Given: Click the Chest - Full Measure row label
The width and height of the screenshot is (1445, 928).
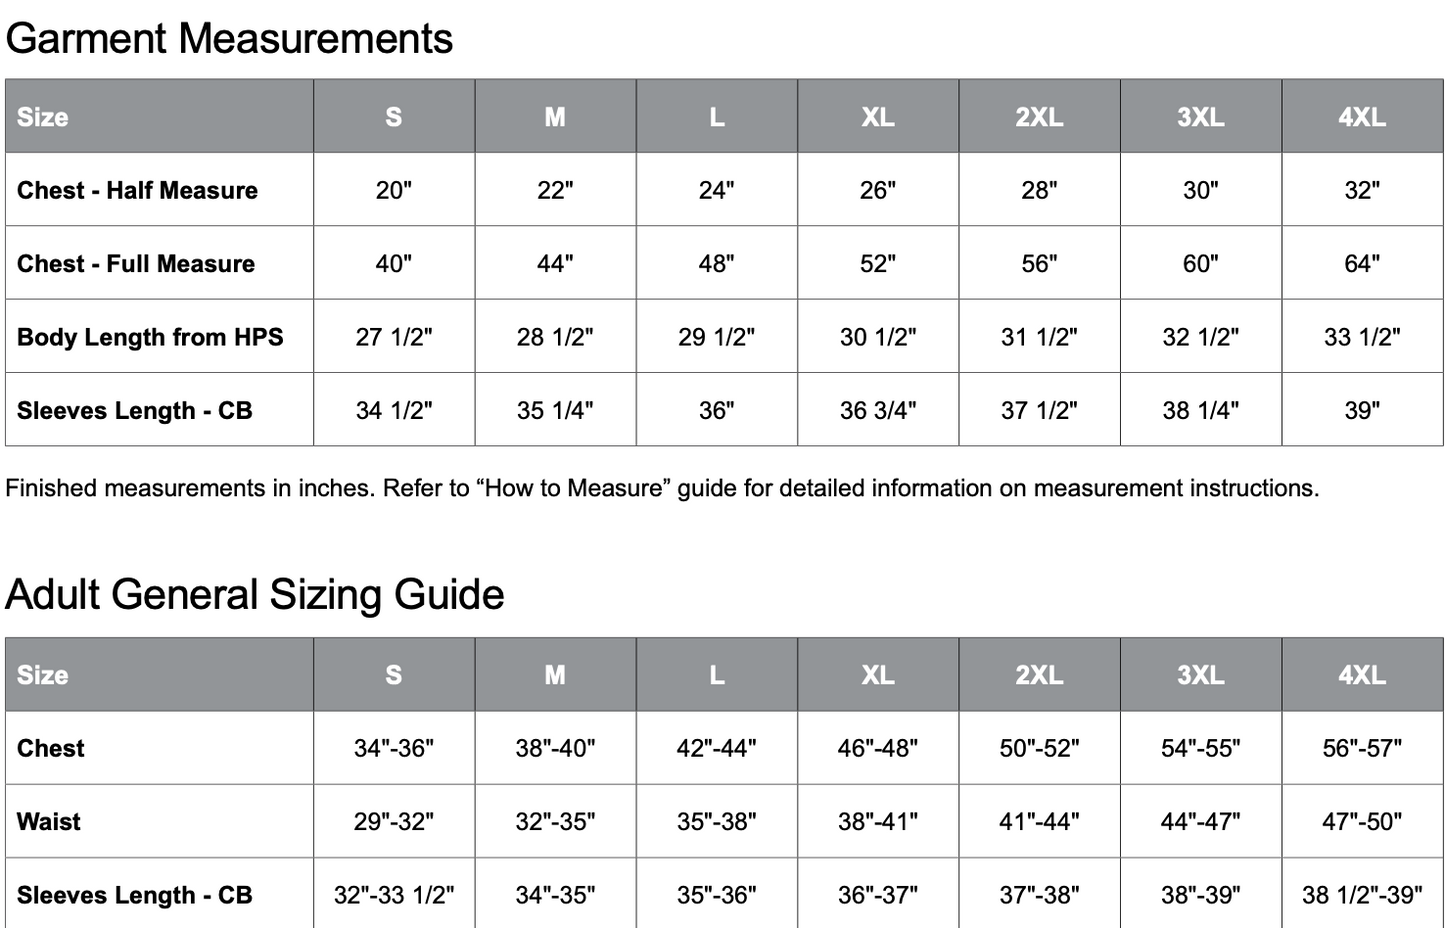Looking at the screenshot, I should point(136,264).
